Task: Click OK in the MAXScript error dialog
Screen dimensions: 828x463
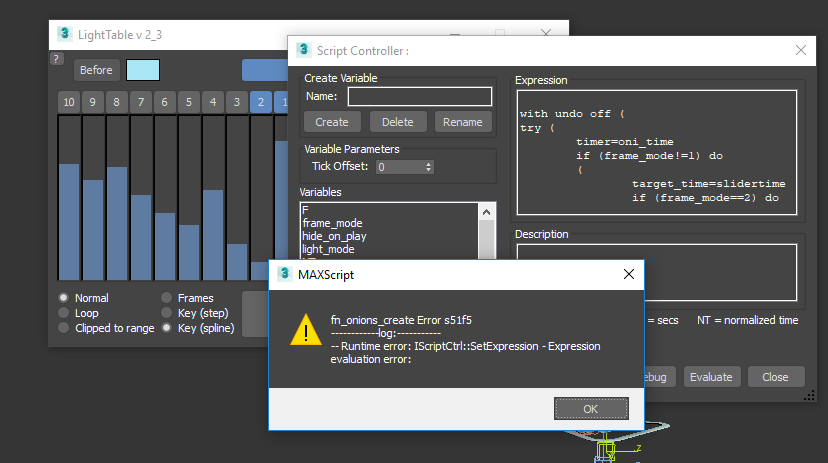Action: point(591,409)
